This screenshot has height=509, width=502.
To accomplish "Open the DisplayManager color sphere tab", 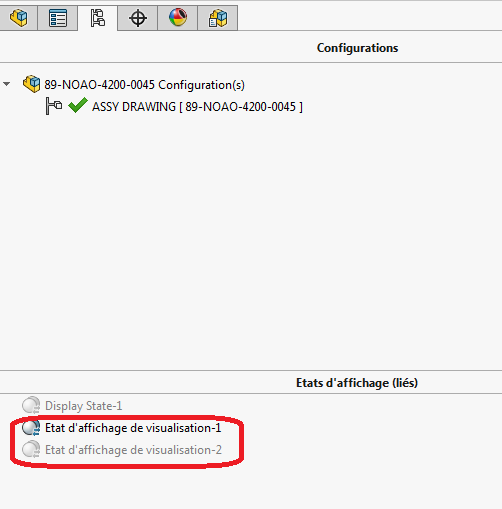I will (x=178, y=18).
